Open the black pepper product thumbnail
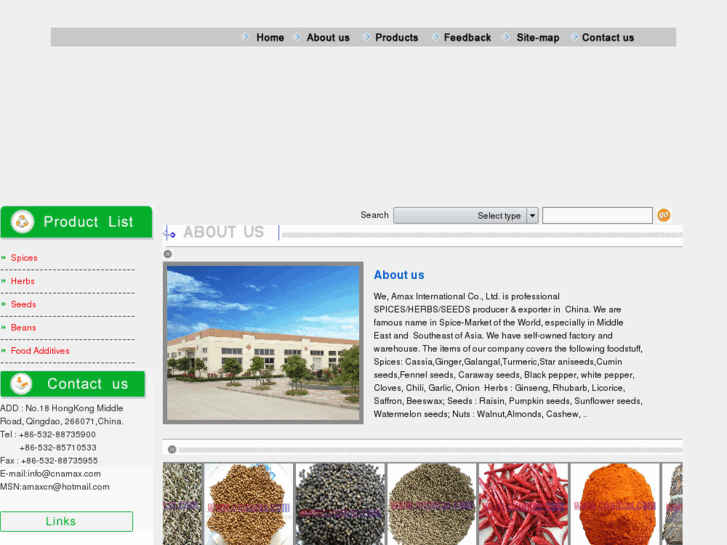 pyautogui.click(x=340, y=504)
